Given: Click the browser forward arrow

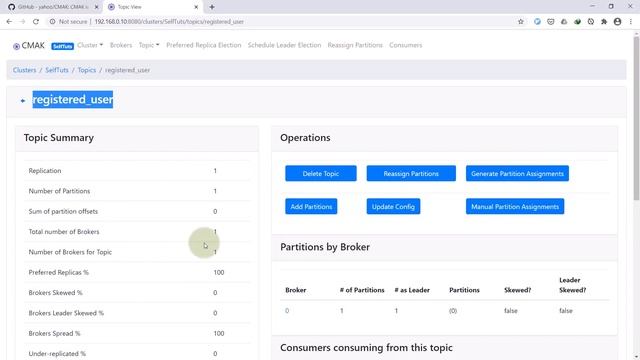Looking at the screenshot, I should tap(22, 22).
